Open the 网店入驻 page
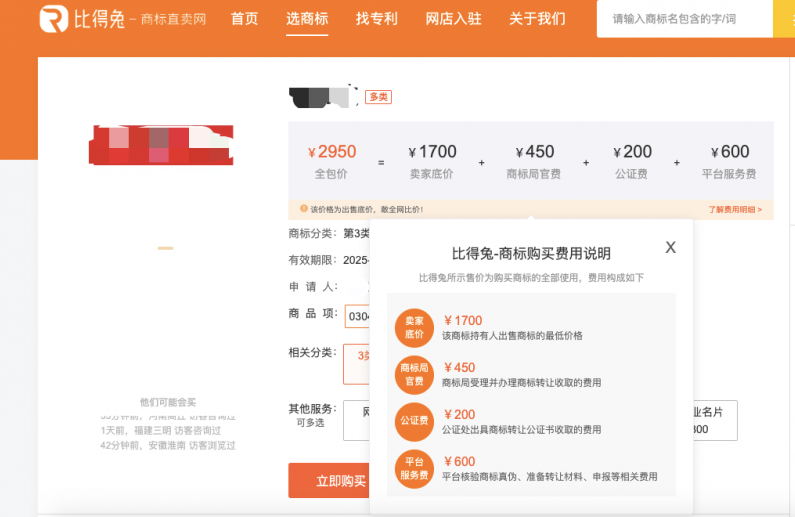Screen dimensions: 795x517 (453, 19)
